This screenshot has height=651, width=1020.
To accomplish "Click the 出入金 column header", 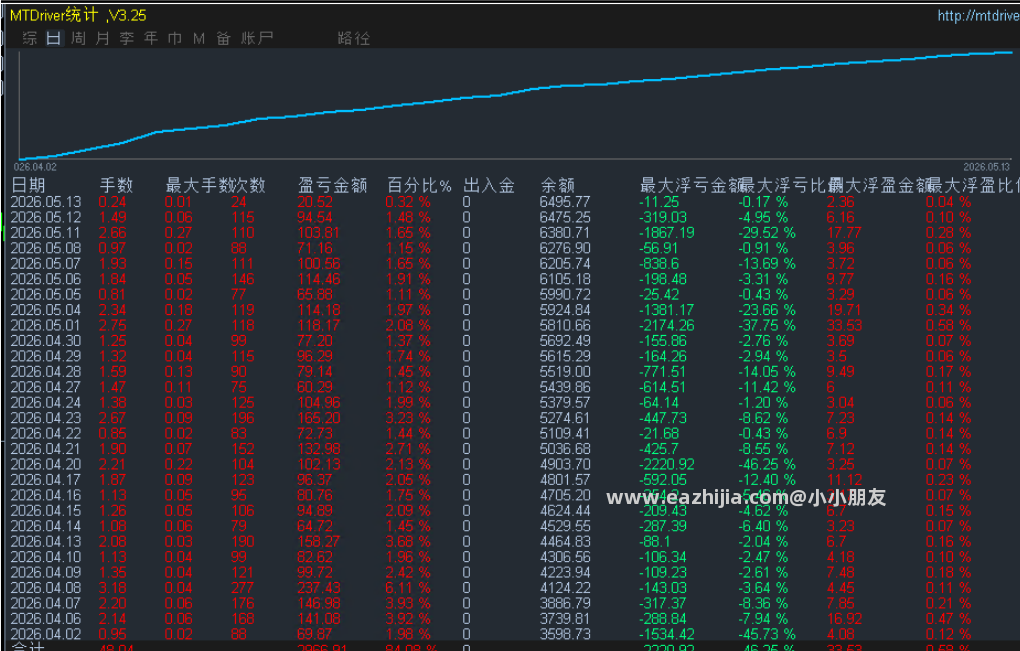I will [x=489, y=185].
